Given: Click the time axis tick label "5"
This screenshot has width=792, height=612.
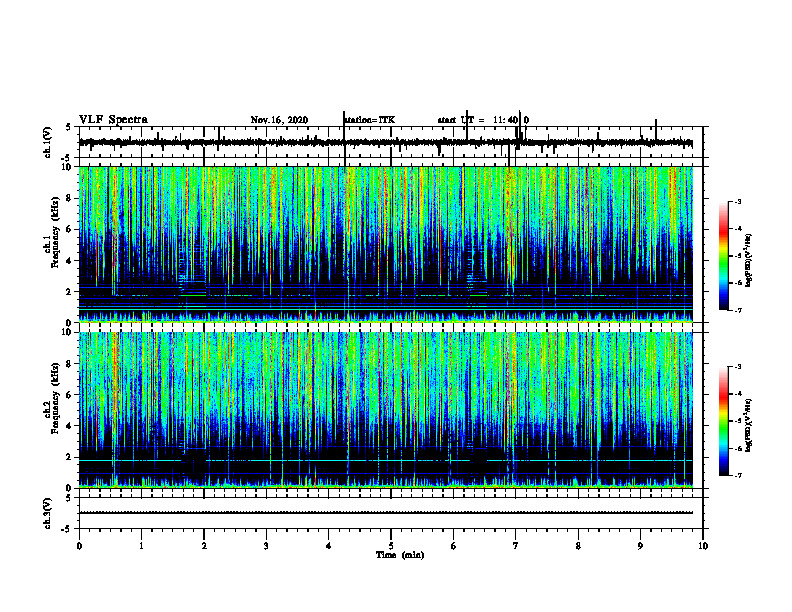Looking at the screenshot, I should (391, 546).
